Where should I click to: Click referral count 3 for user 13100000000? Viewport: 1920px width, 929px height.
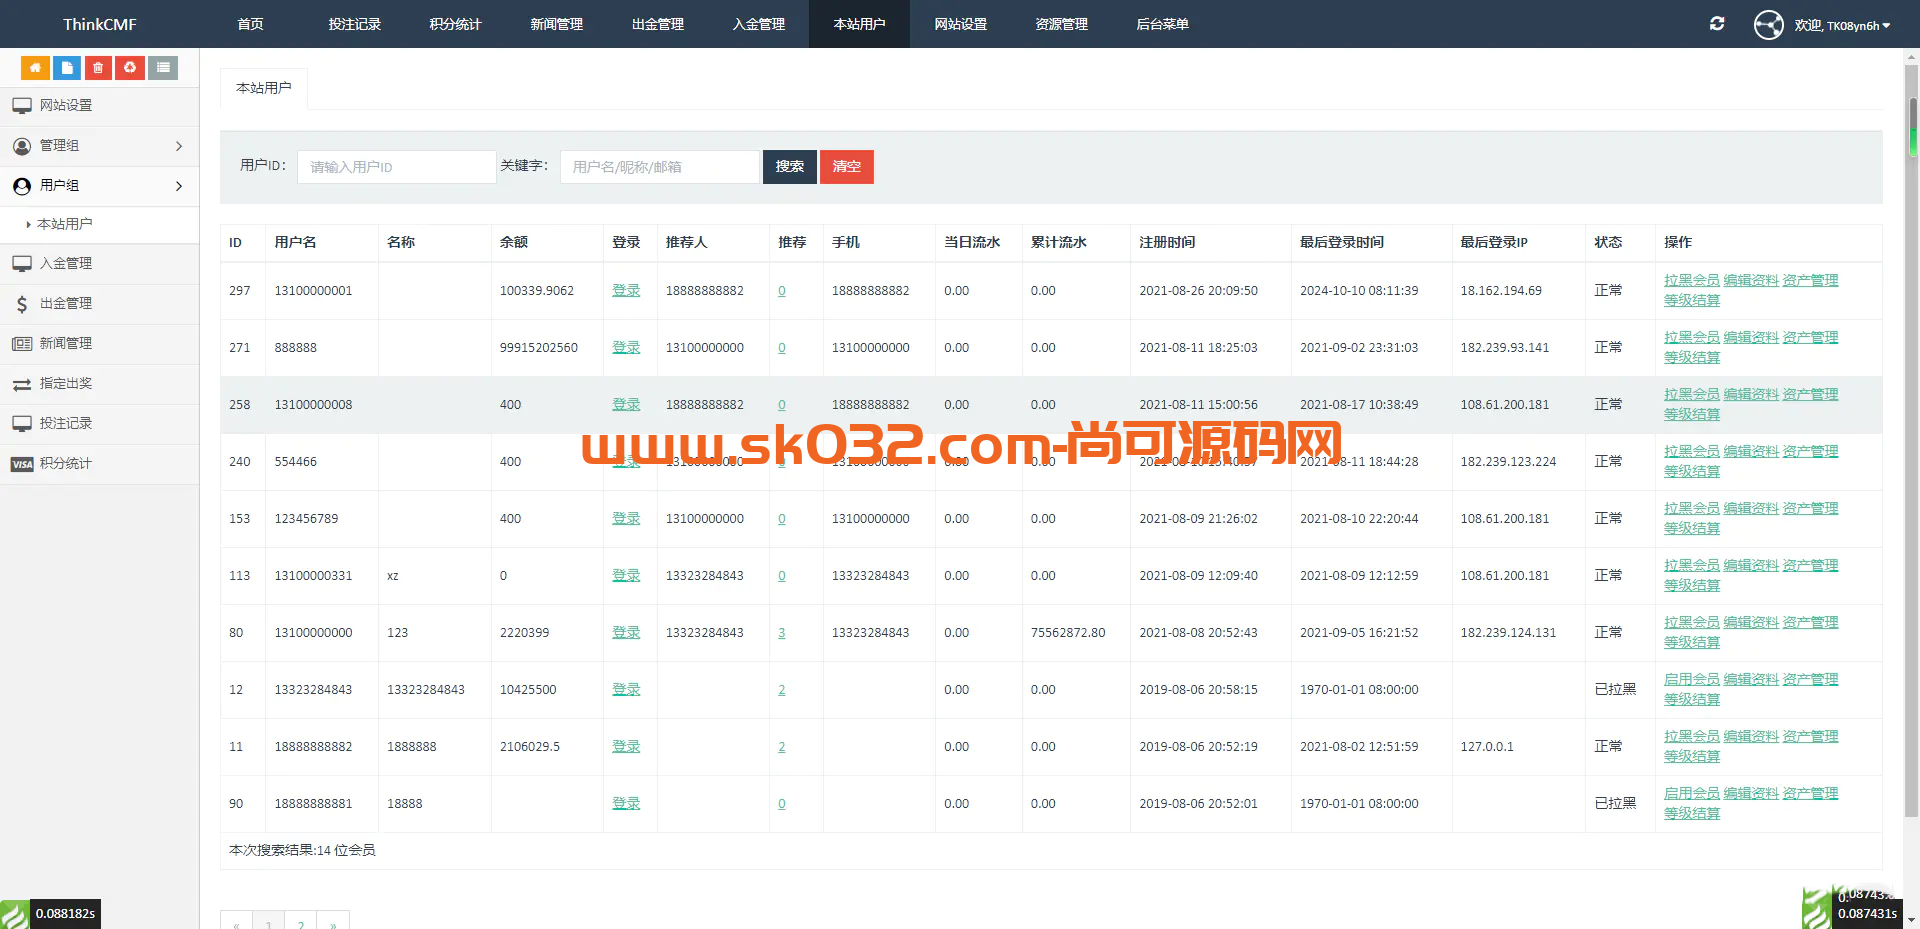[782, 633]
